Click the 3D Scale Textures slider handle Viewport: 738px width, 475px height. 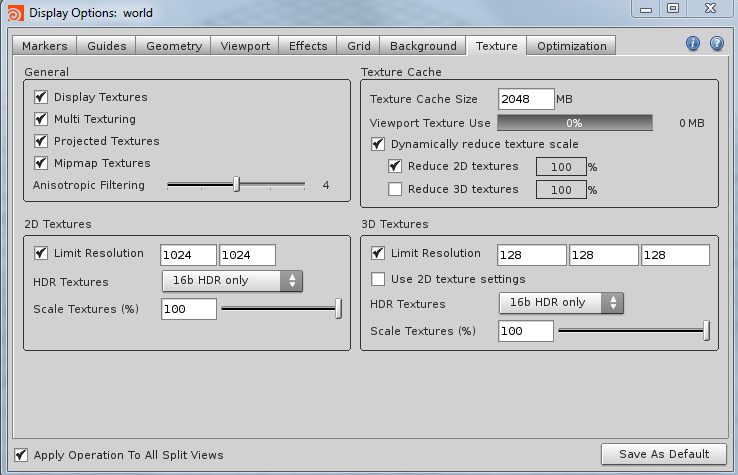click(706, 331)
